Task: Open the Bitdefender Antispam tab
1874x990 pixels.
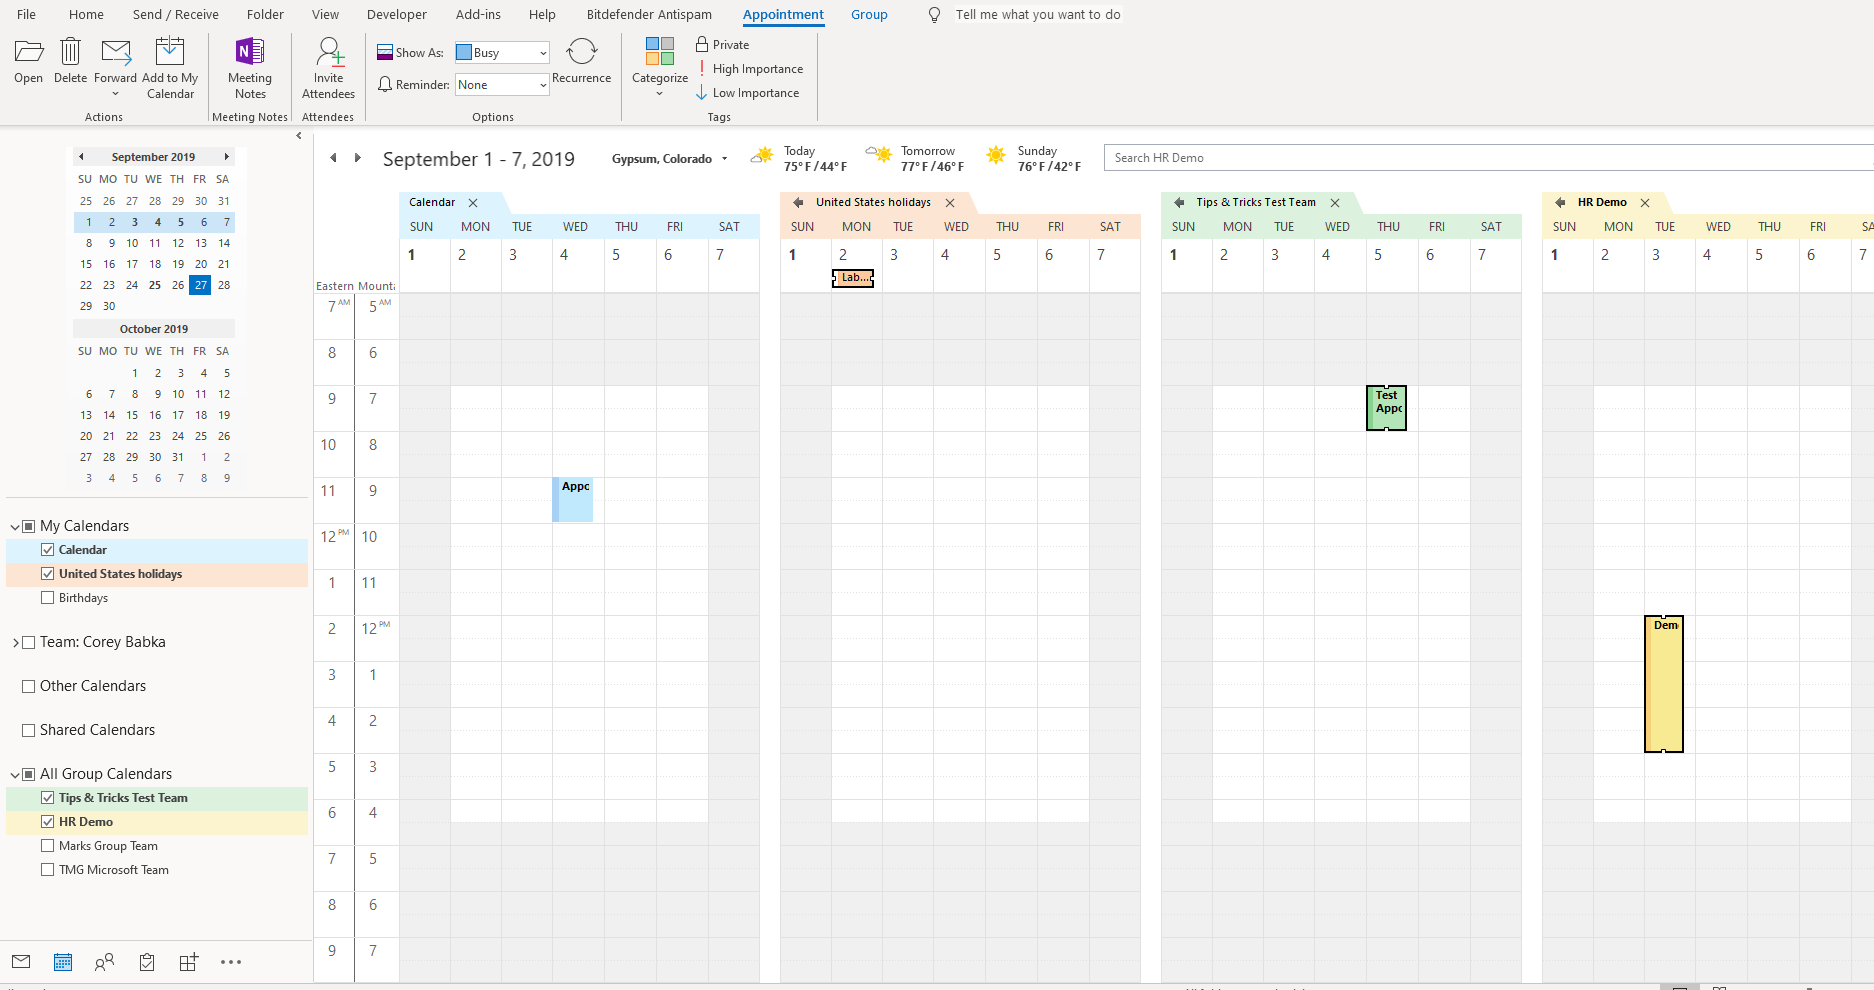Action: pyautogui.click(x=649, y=15)
